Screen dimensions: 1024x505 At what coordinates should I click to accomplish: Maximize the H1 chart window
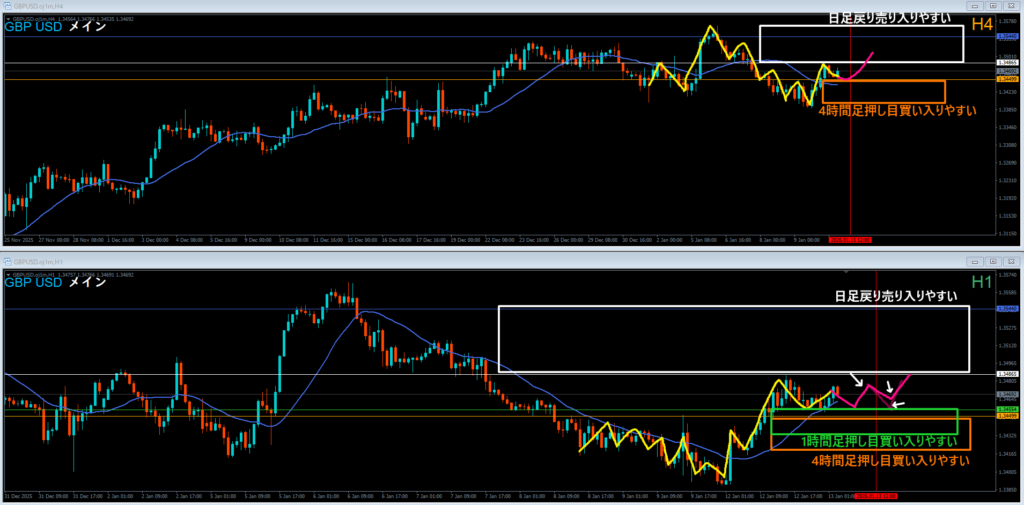(x=993, y=261)
